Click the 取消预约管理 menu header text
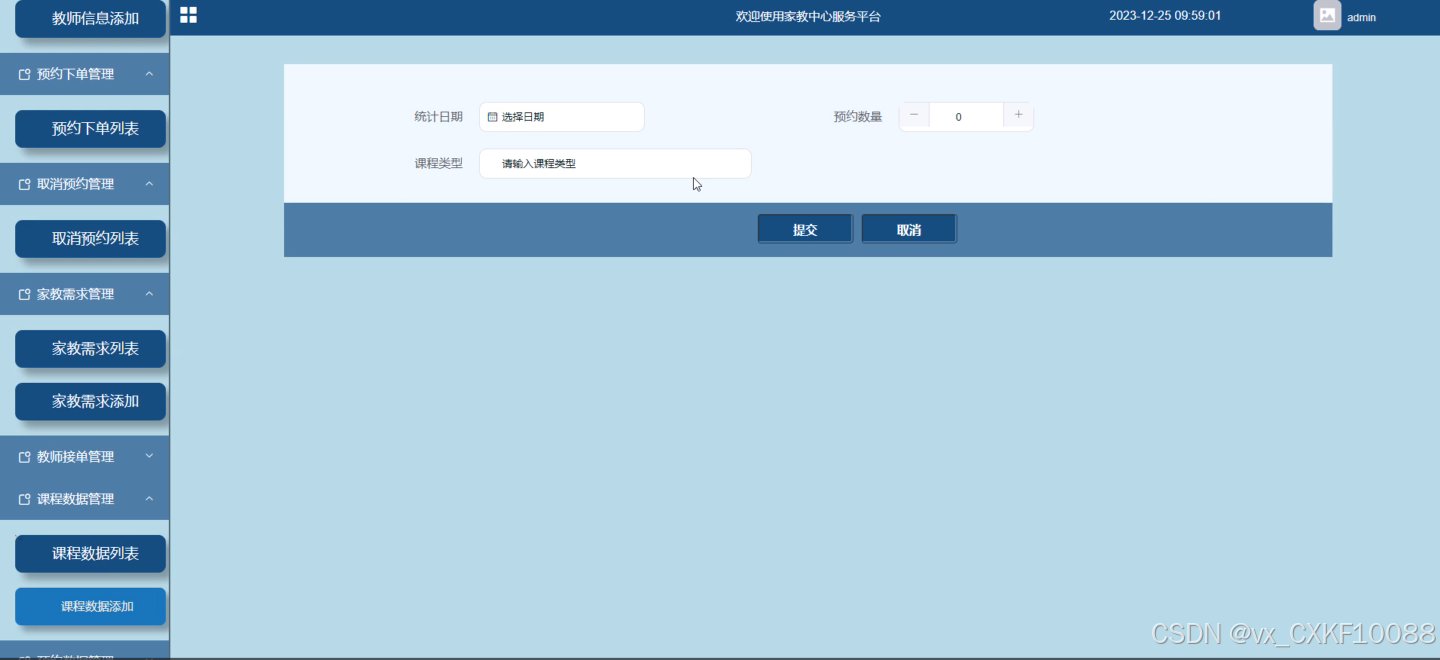1440x660 pixels. (x=75, y=184)
